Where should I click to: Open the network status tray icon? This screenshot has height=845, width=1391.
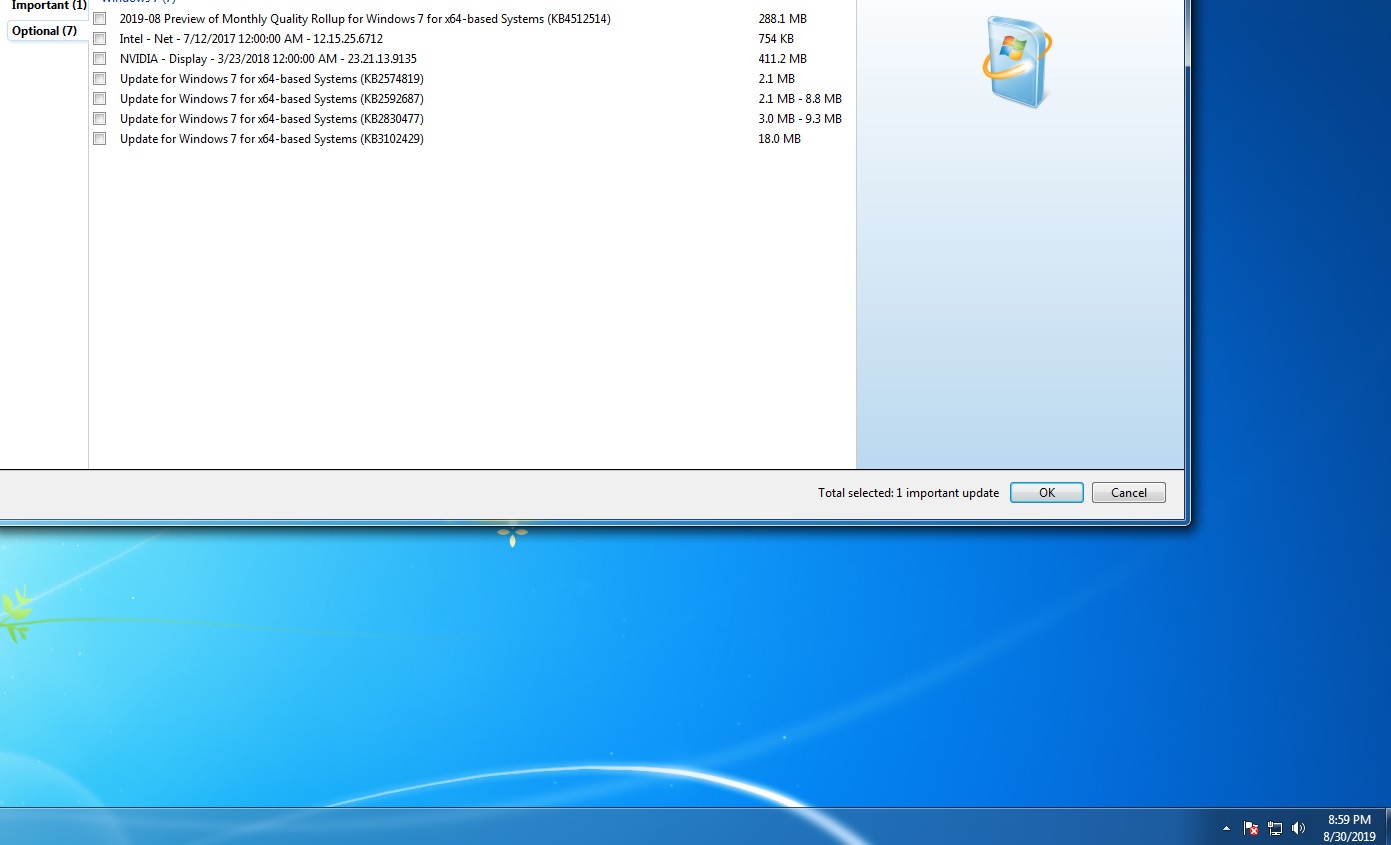(x=1275, y=828)
